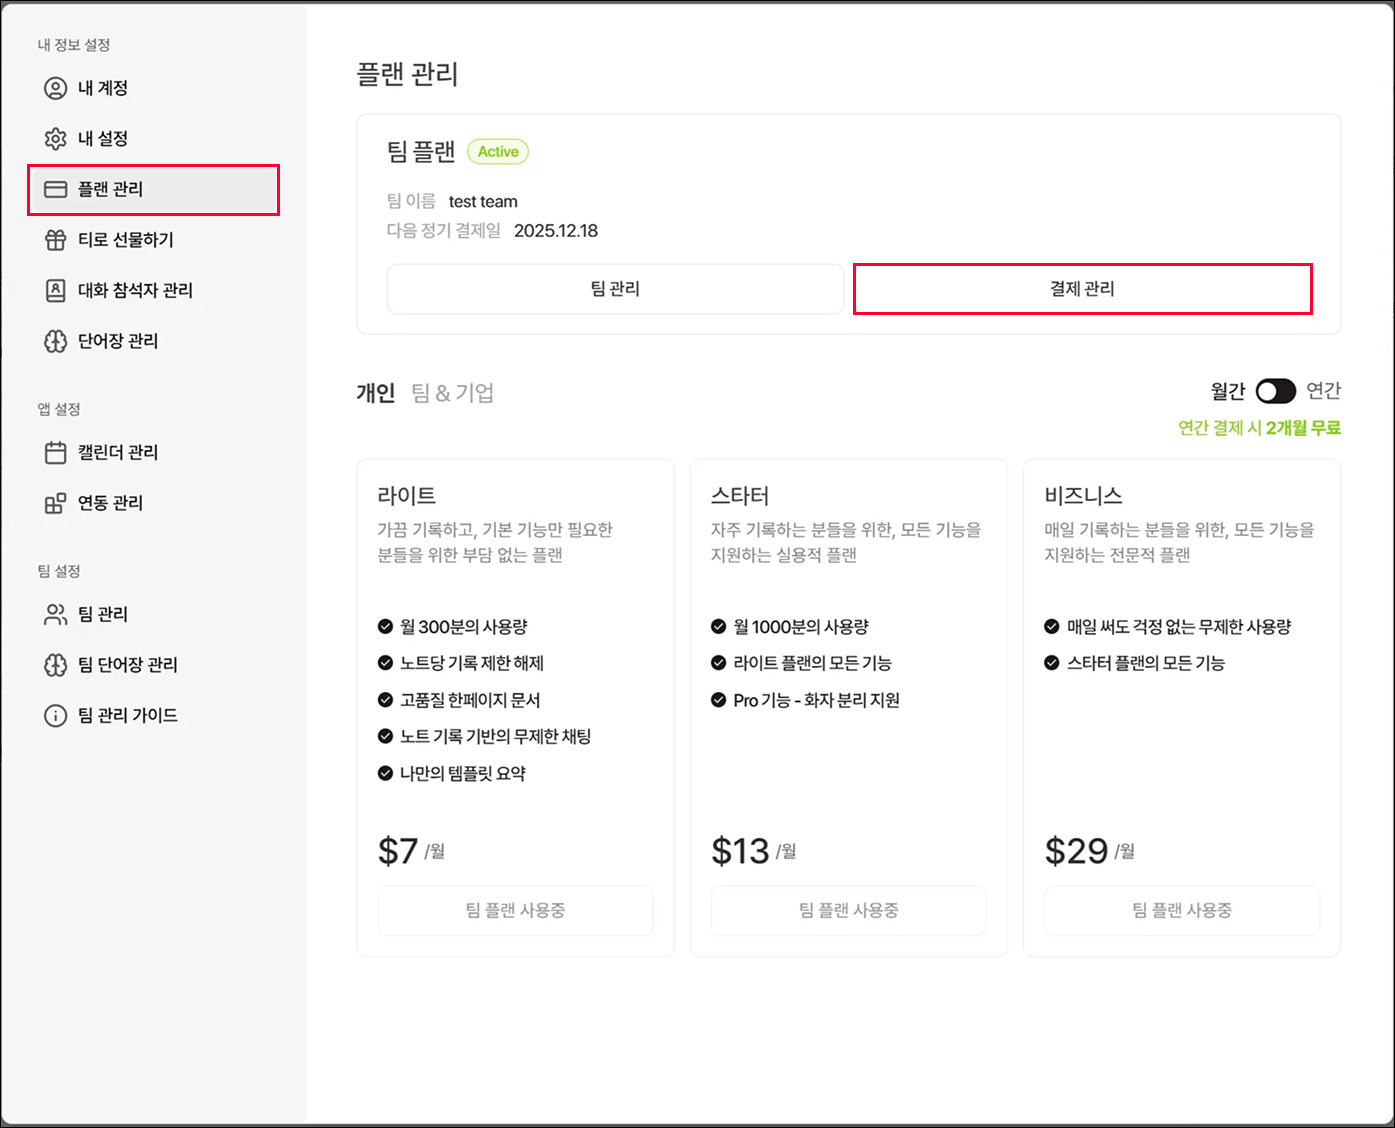Switch to the 팀 & 기업 tab
1395x1128 pixels.
[x=453, y=393]
